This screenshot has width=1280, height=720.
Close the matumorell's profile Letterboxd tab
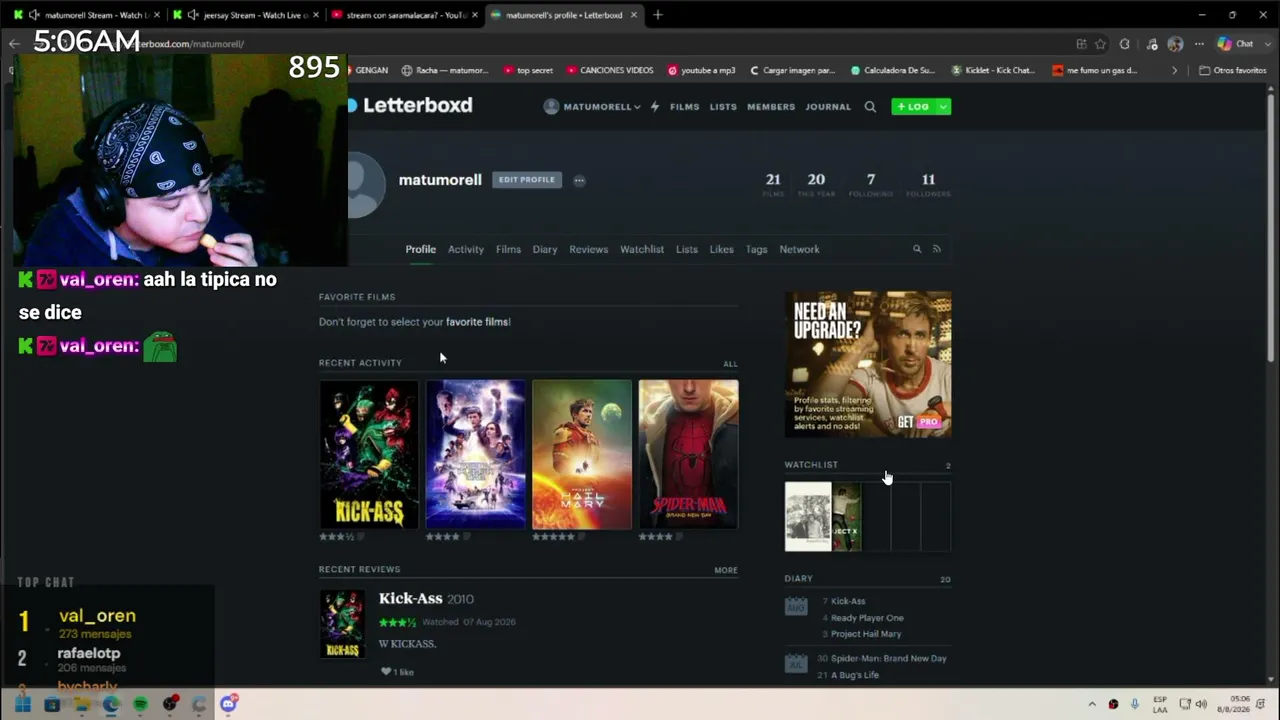click(x=633, y=15)
